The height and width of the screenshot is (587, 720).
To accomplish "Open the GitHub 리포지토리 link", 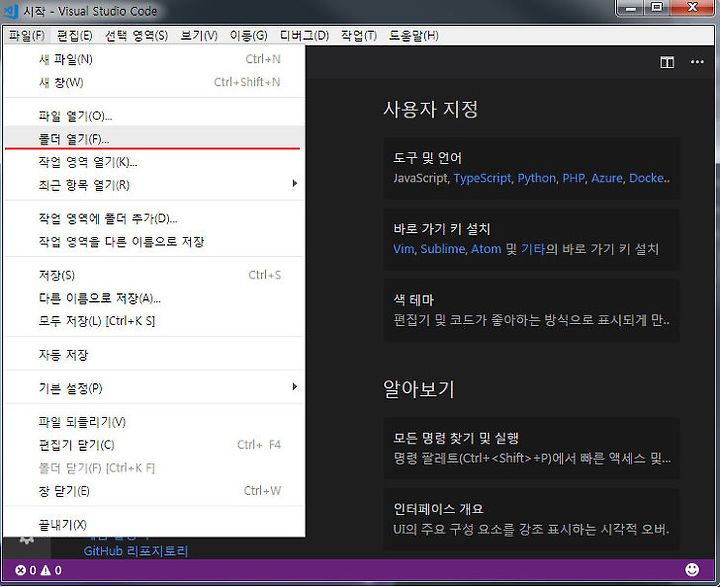I will (x=135, y=551).
